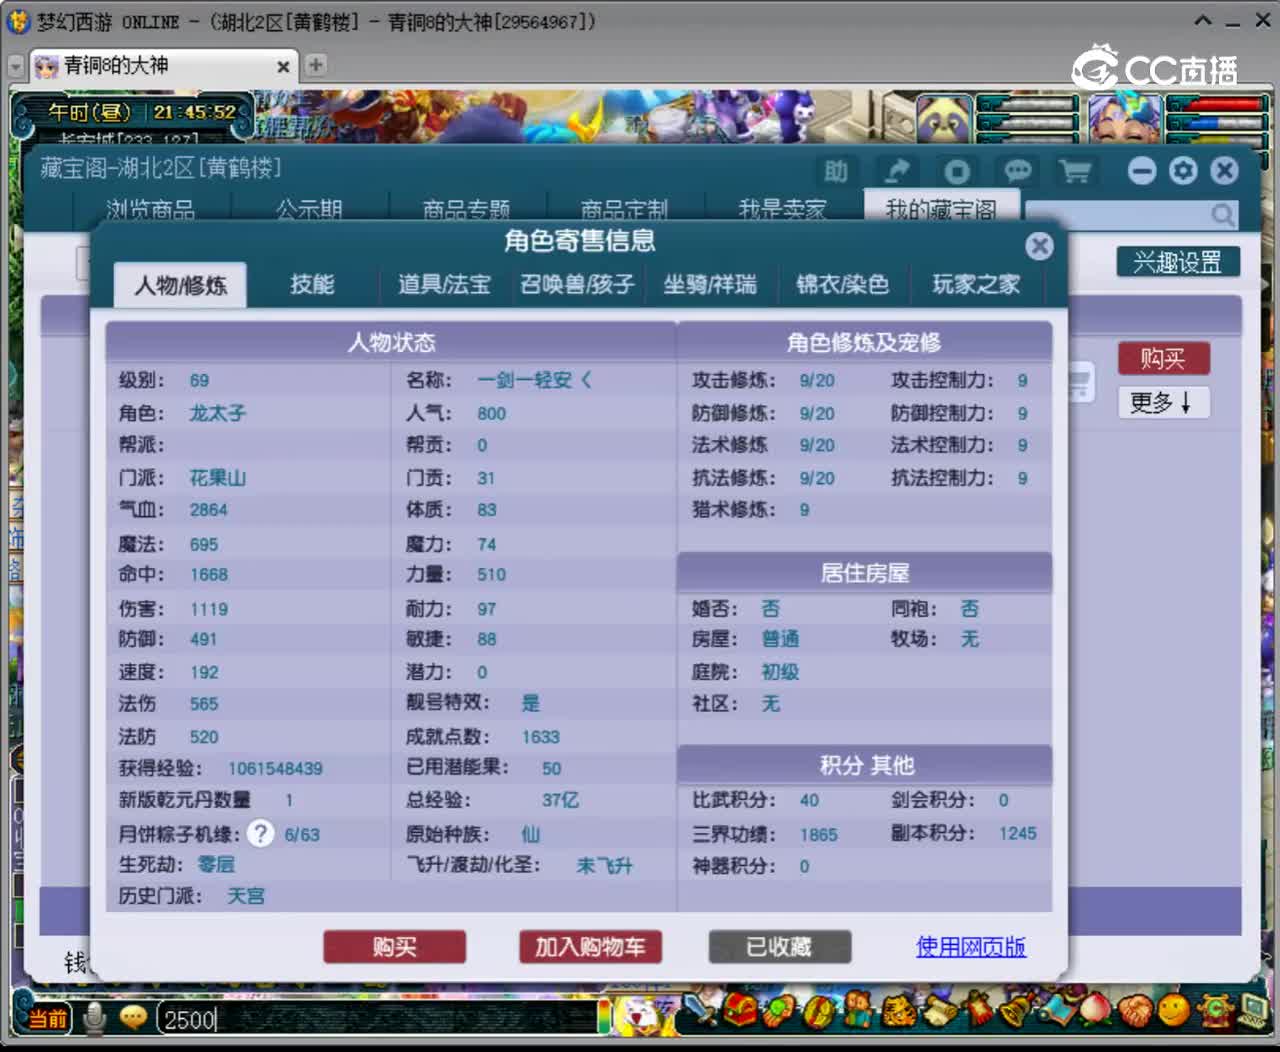Open the 商品专题 tab

click(x=467, y=208)
